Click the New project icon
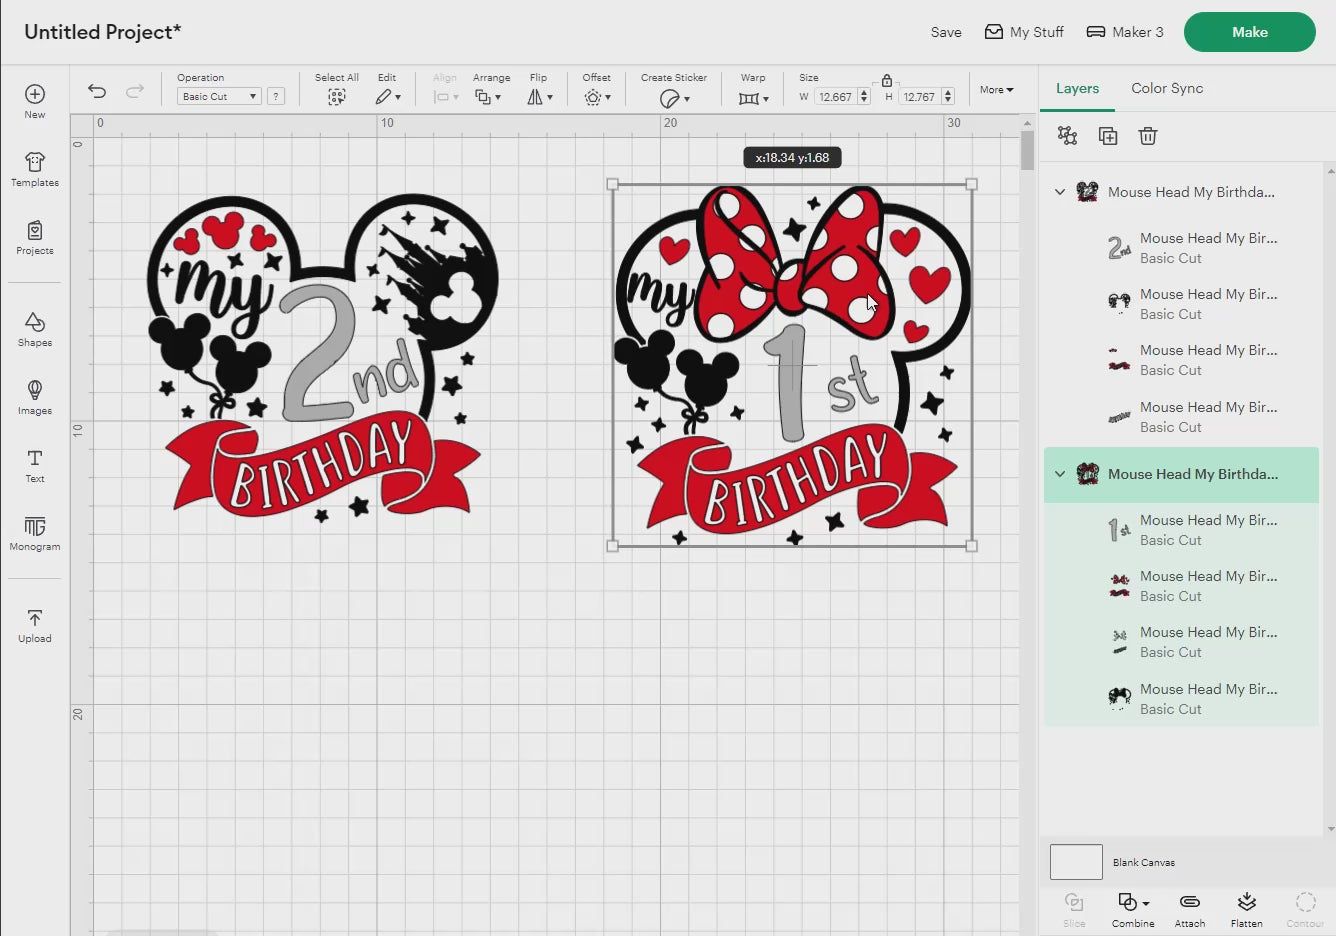Viewport: 1336px width, 936px height. pos(35,94)
